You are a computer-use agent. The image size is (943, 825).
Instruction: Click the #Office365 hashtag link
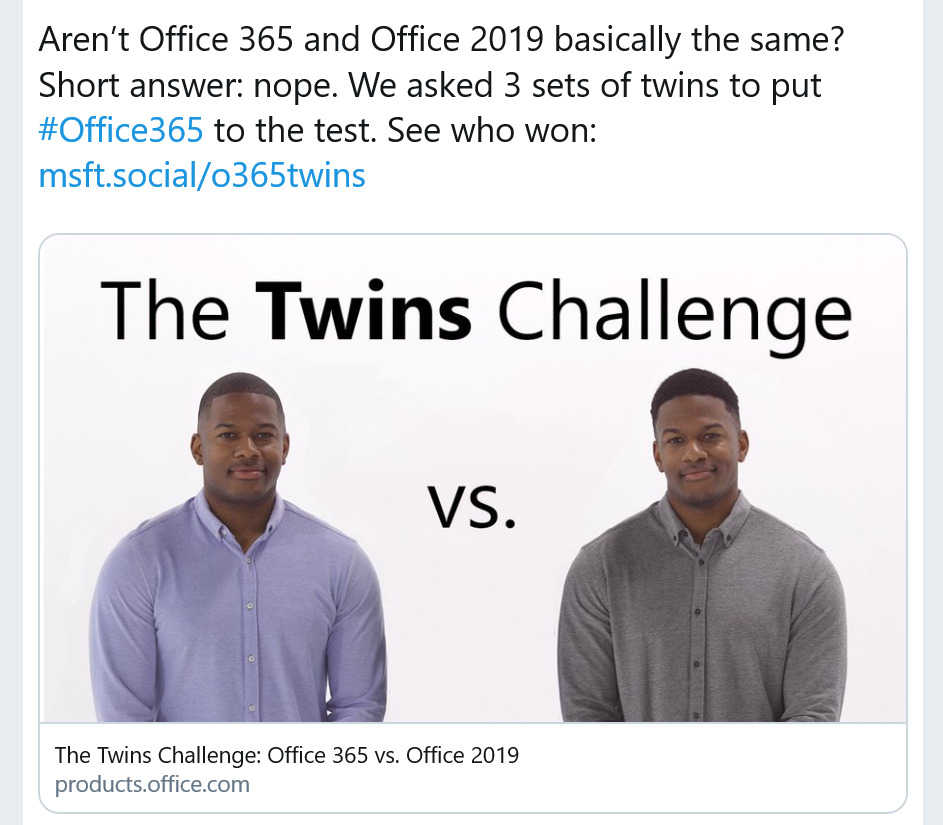click(x=121, y=131)
